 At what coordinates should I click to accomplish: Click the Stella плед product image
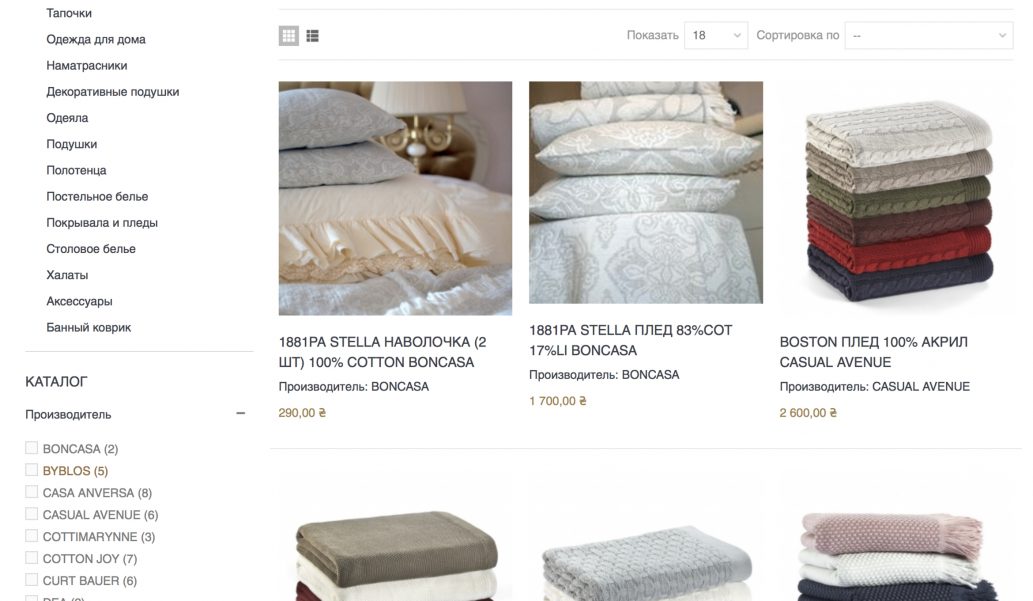[x=646, y=192]
